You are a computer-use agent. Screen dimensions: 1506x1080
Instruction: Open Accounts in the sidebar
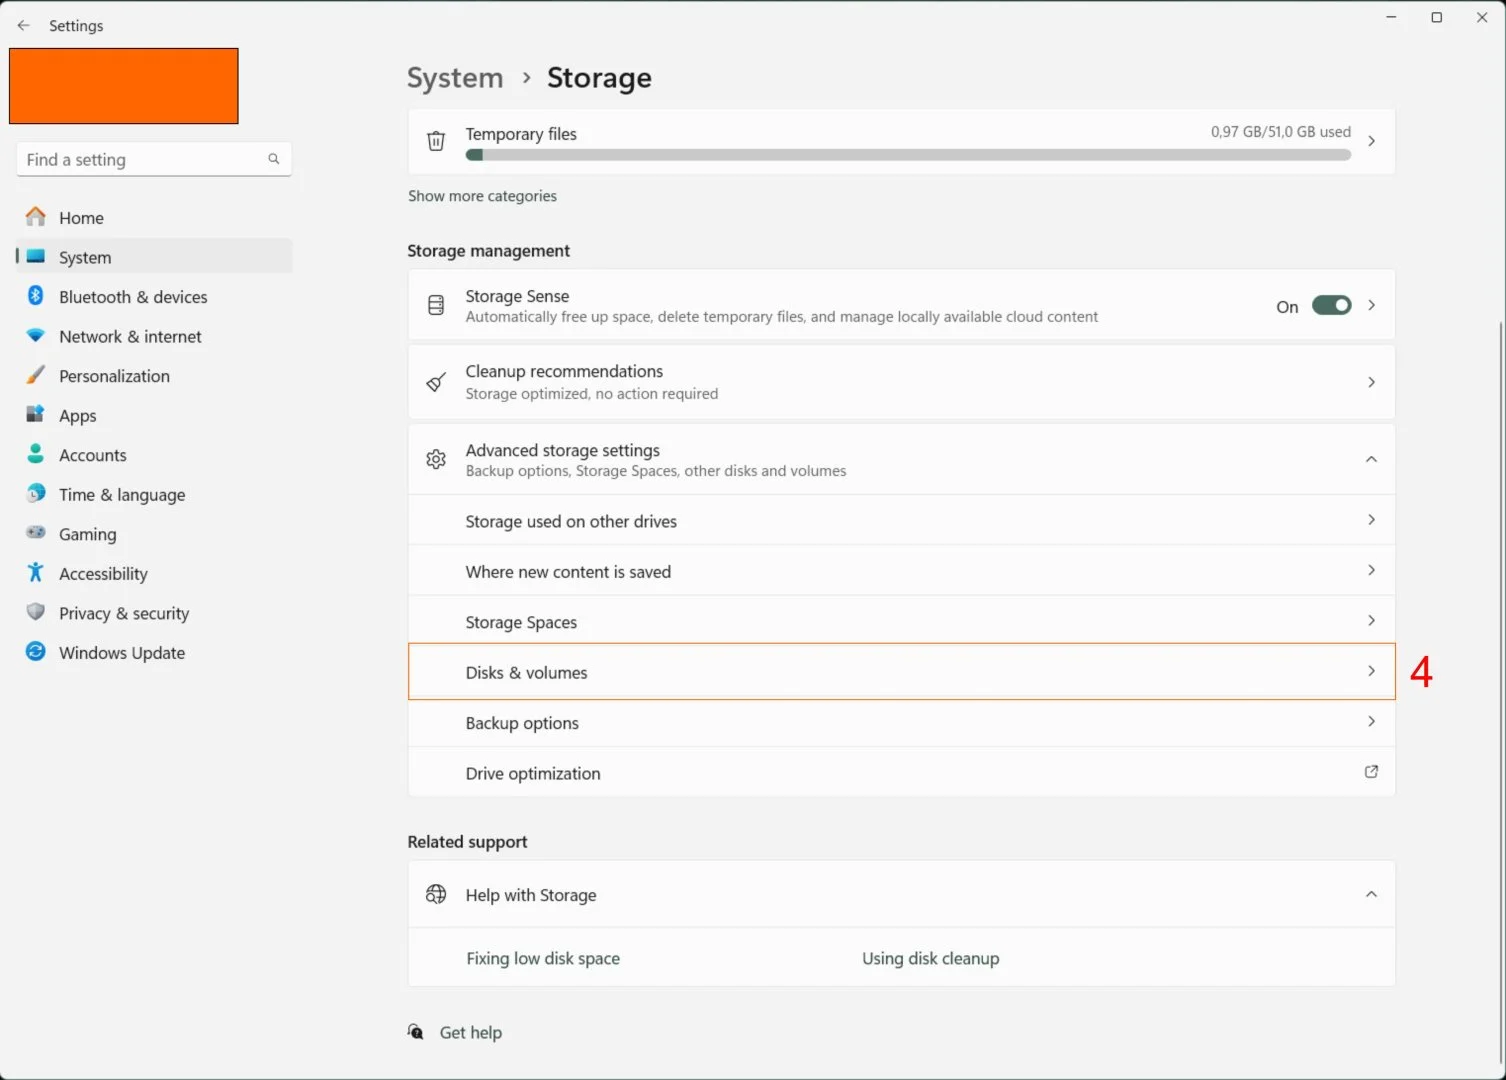(x=153, y=455)
